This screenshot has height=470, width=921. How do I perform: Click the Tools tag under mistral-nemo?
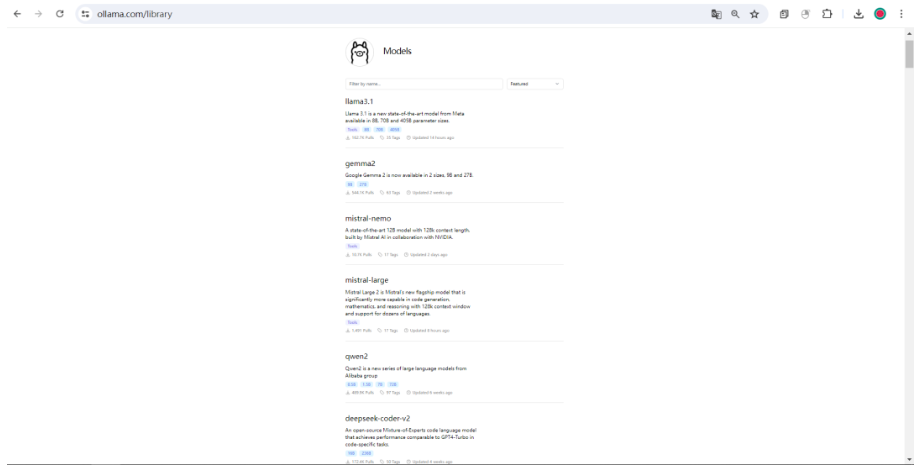click(x=352, y=246)
